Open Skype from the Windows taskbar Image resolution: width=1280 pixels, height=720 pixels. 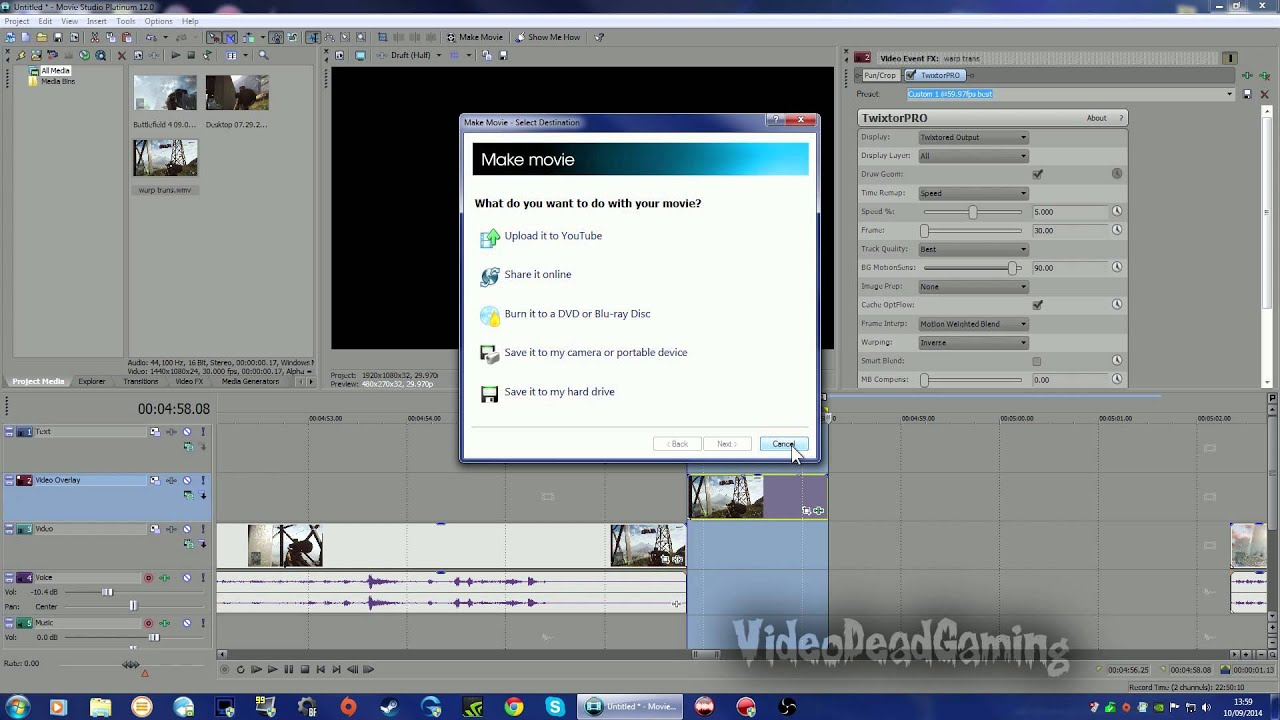(x=555, y=707)
